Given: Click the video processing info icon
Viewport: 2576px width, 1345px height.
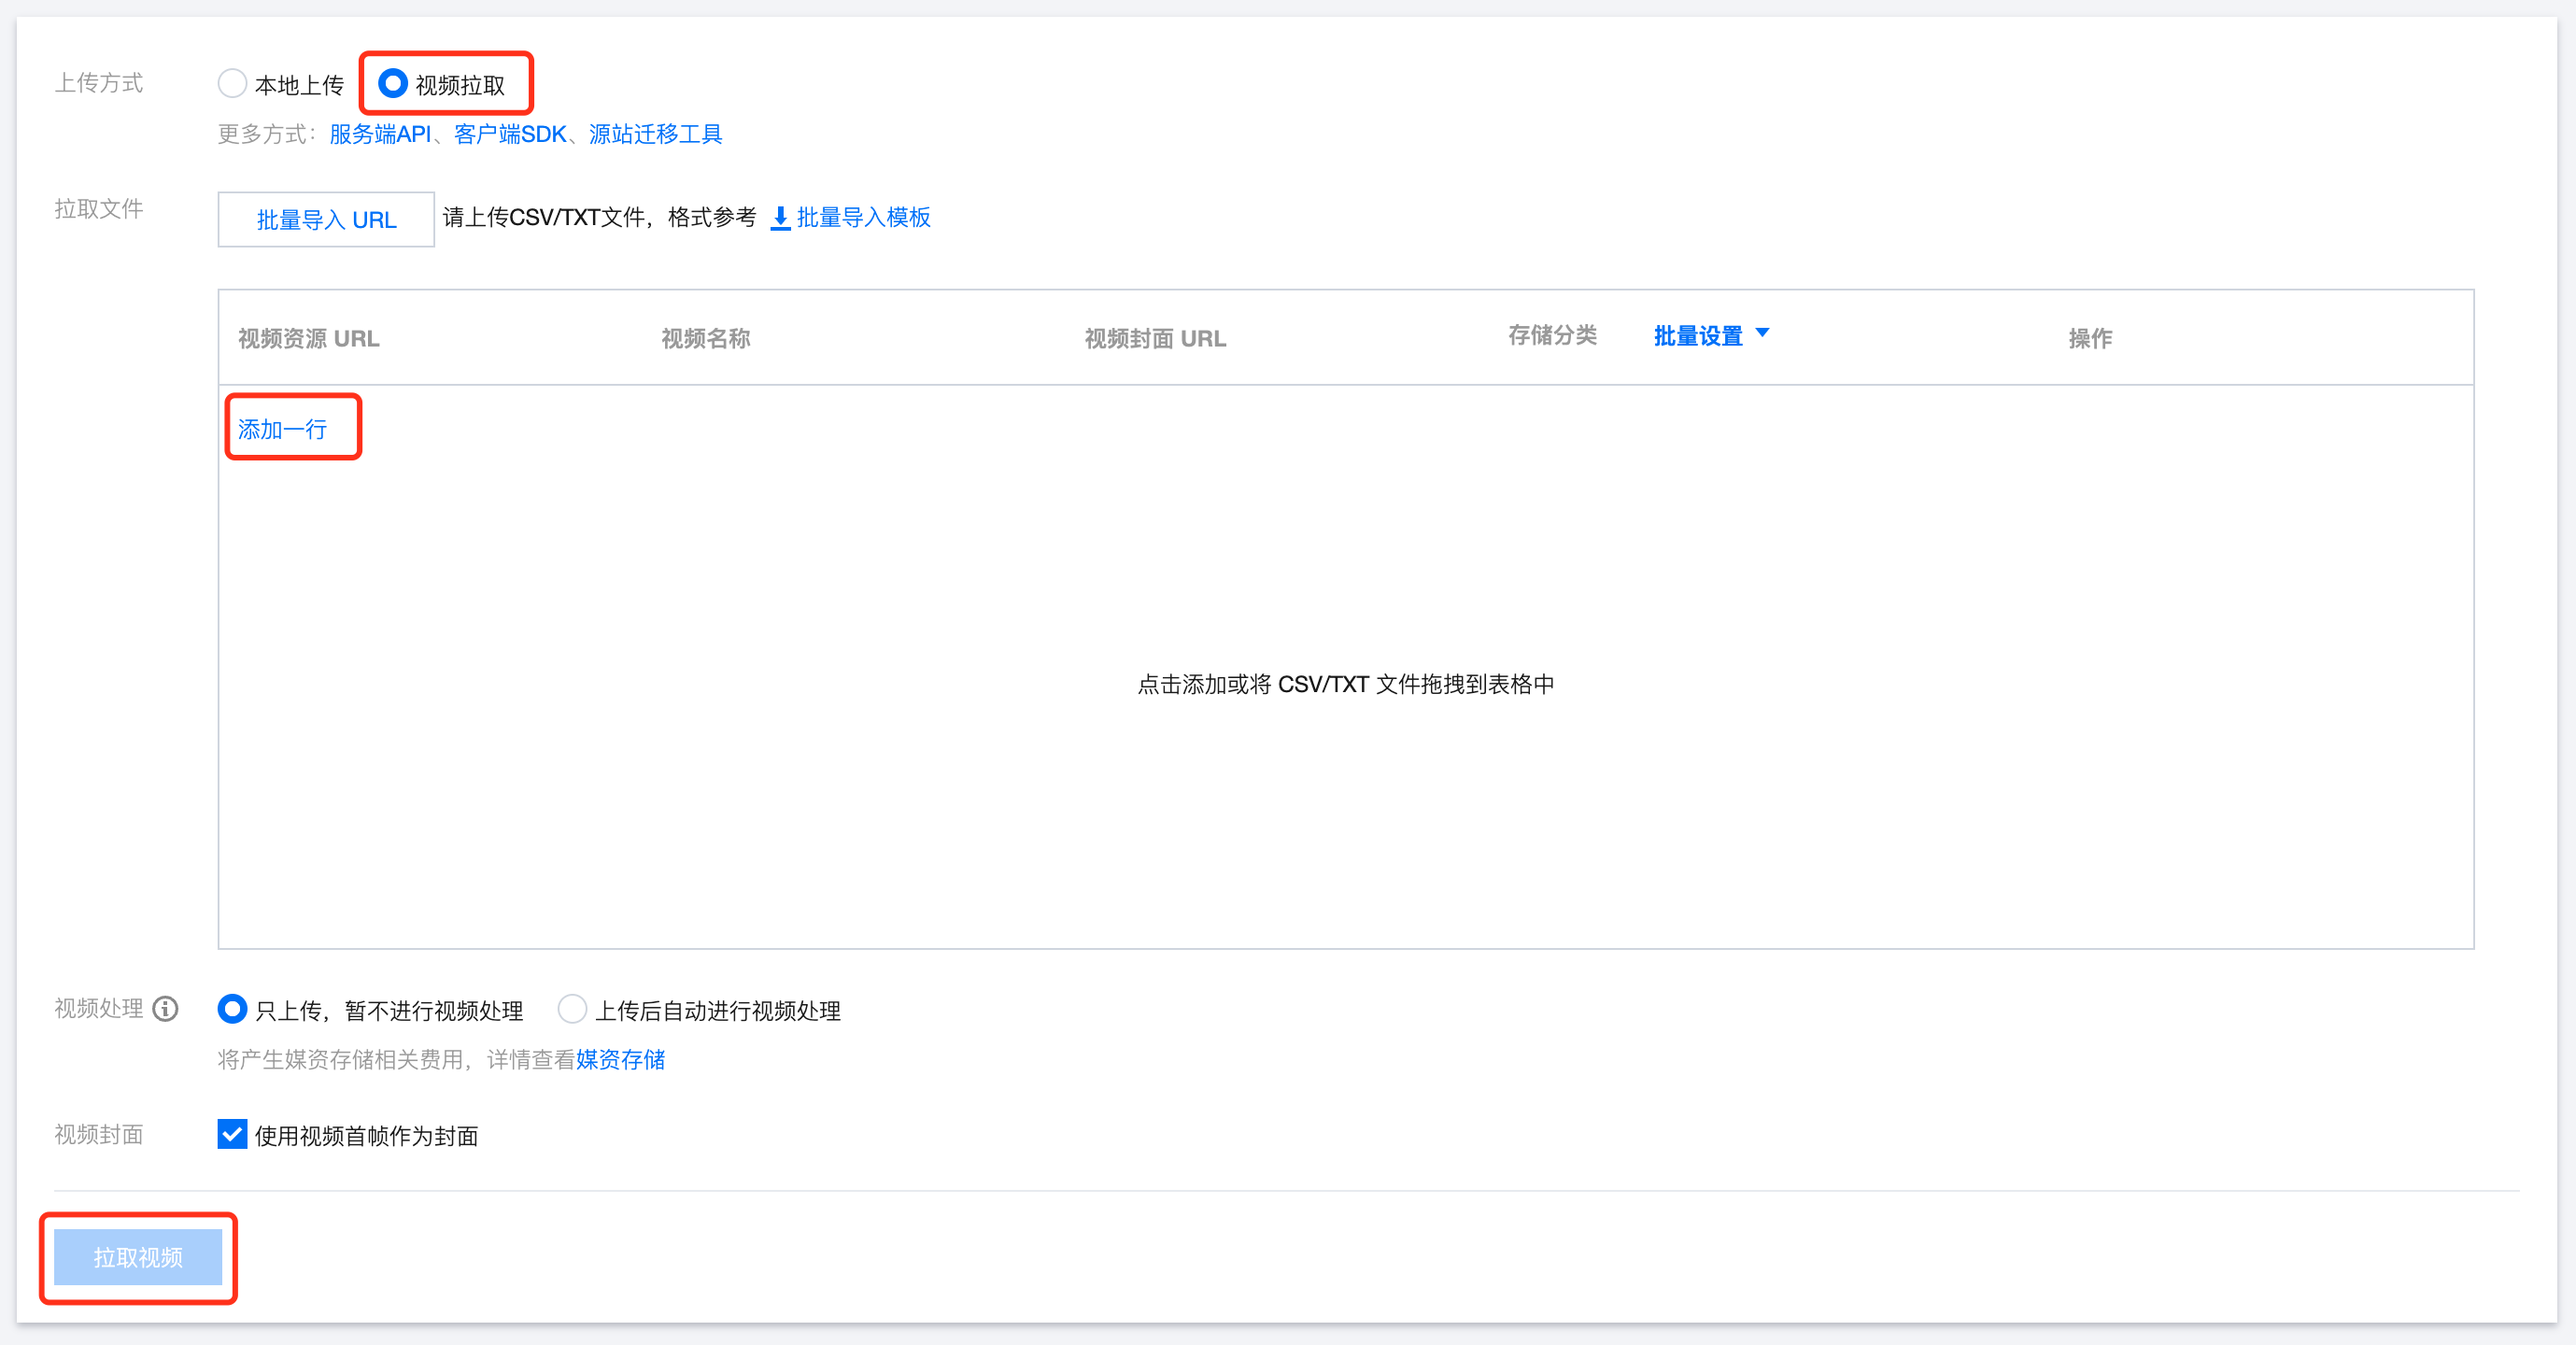Looking at the screenshot, I should tap(165, 1009).
